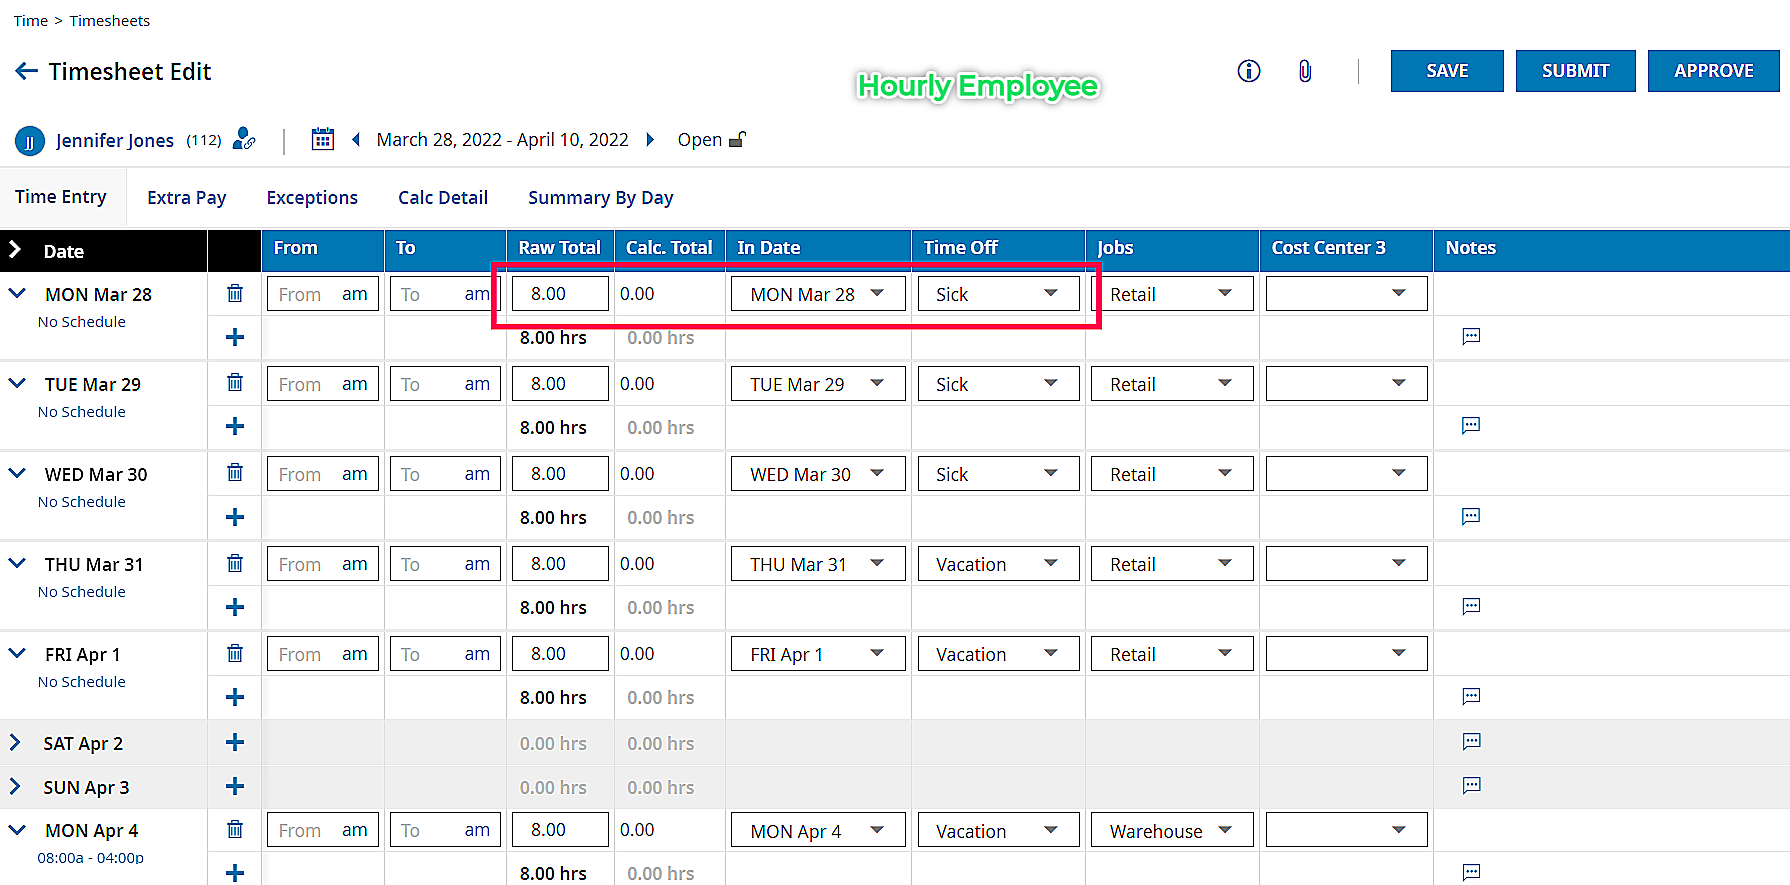1790x885 pixels.
Task: Delete the MON Mar 28 time entry
Action: (x=235, y=293)
